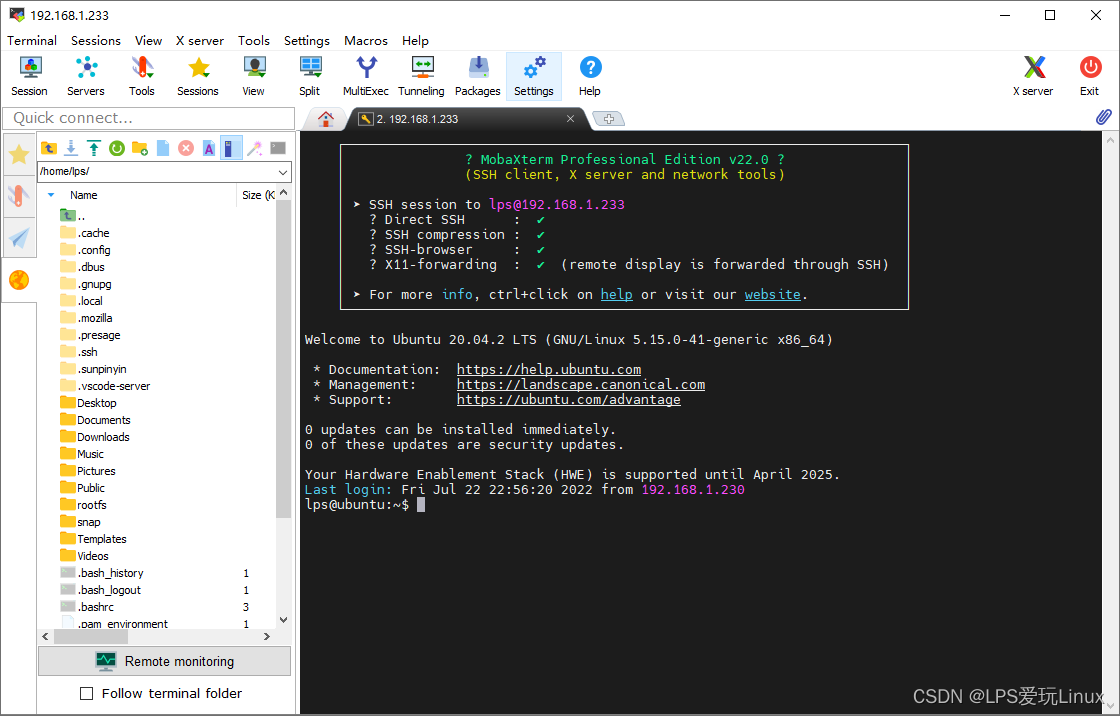The width and height of the screenshot is (1120, 716).
Task: Select the Downloads folder
Action: (x=95, y=437)
